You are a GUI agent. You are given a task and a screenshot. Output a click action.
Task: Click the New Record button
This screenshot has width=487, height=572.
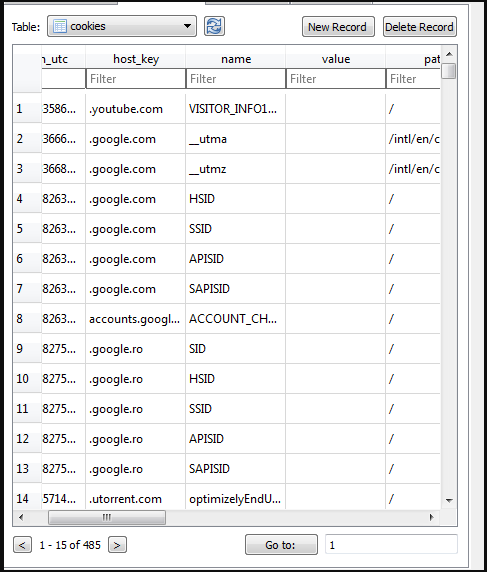(338, 27)
